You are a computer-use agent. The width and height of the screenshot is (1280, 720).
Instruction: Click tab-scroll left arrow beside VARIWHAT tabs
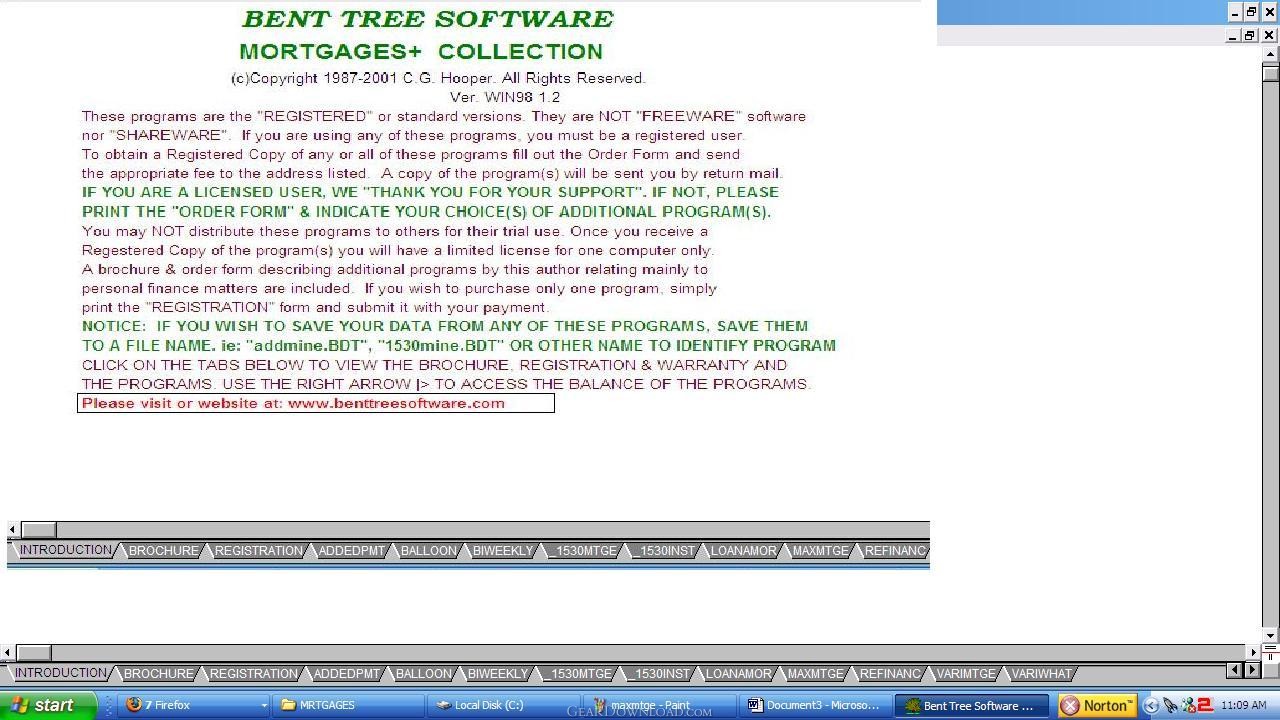pyautogui.click(x=1233, y=670)
